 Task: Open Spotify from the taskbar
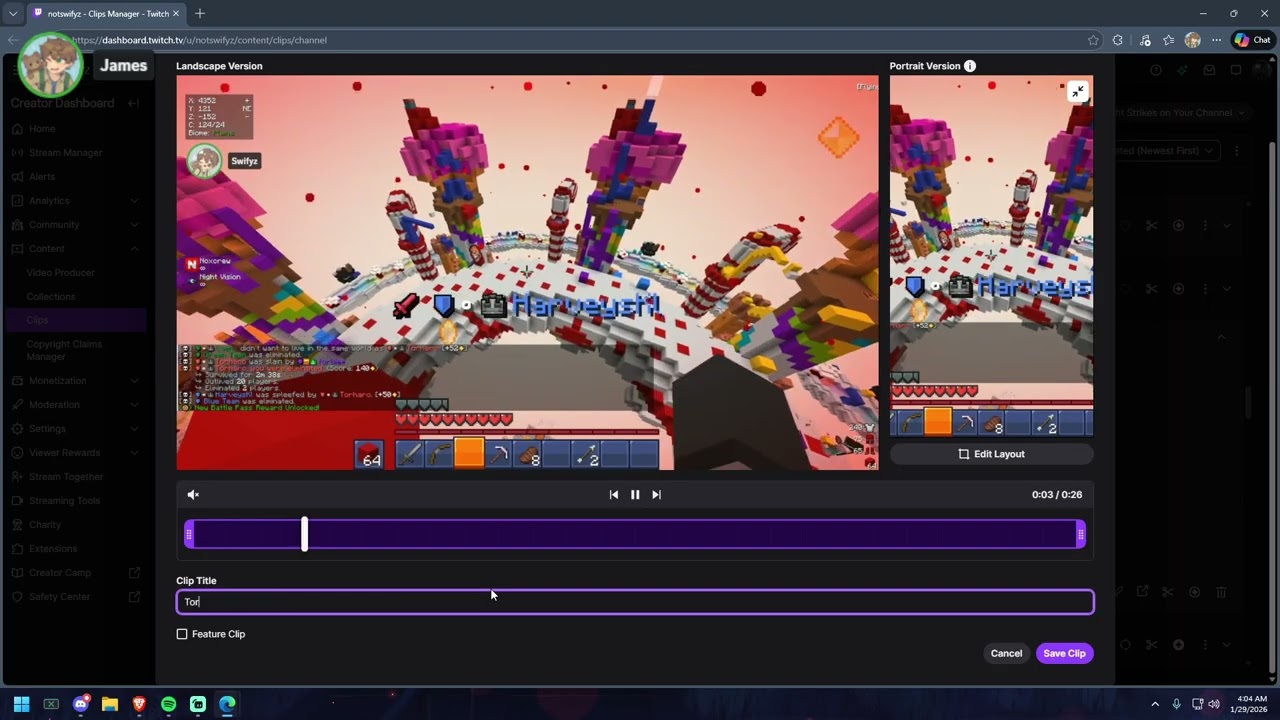169,704
